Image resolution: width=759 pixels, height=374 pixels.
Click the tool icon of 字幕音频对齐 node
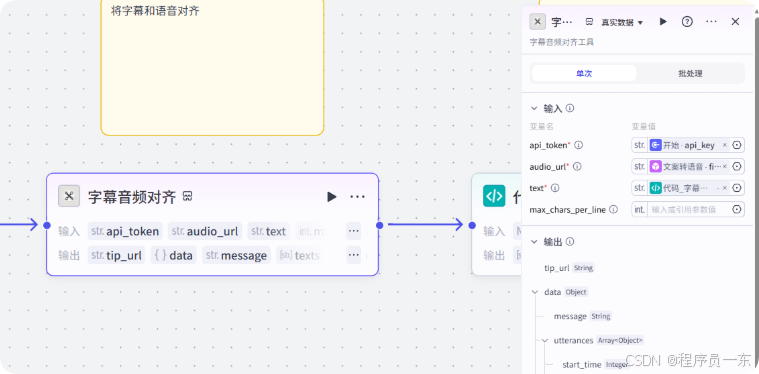69,196
